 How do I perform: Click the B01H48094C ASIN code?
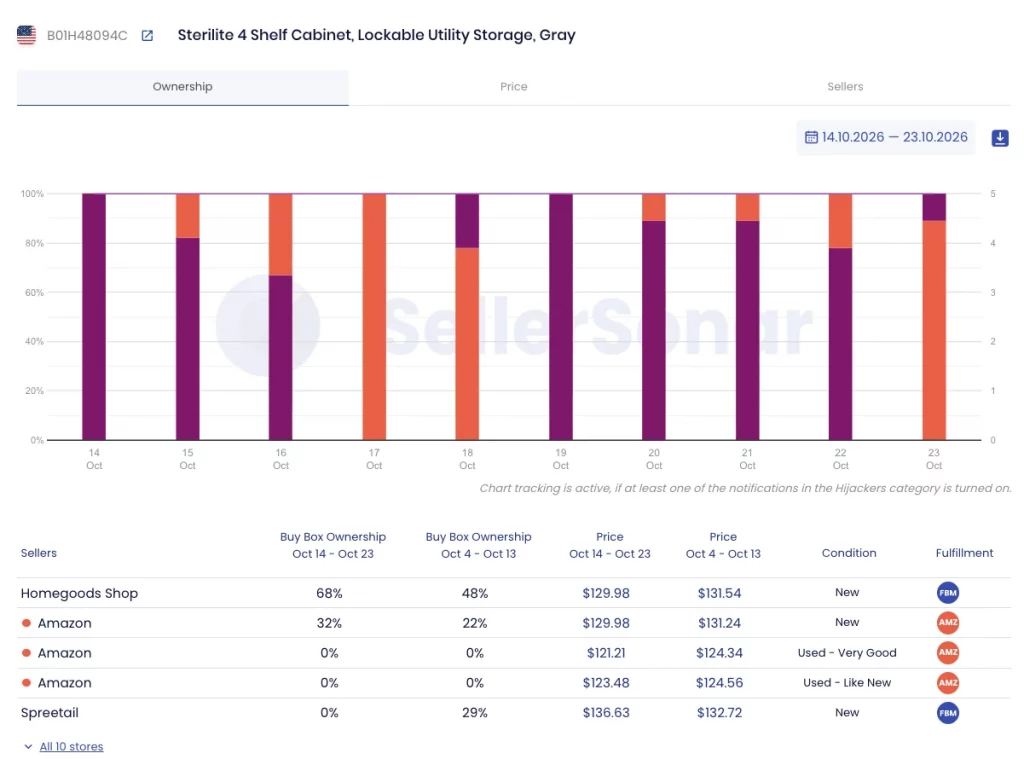point(87,36)
